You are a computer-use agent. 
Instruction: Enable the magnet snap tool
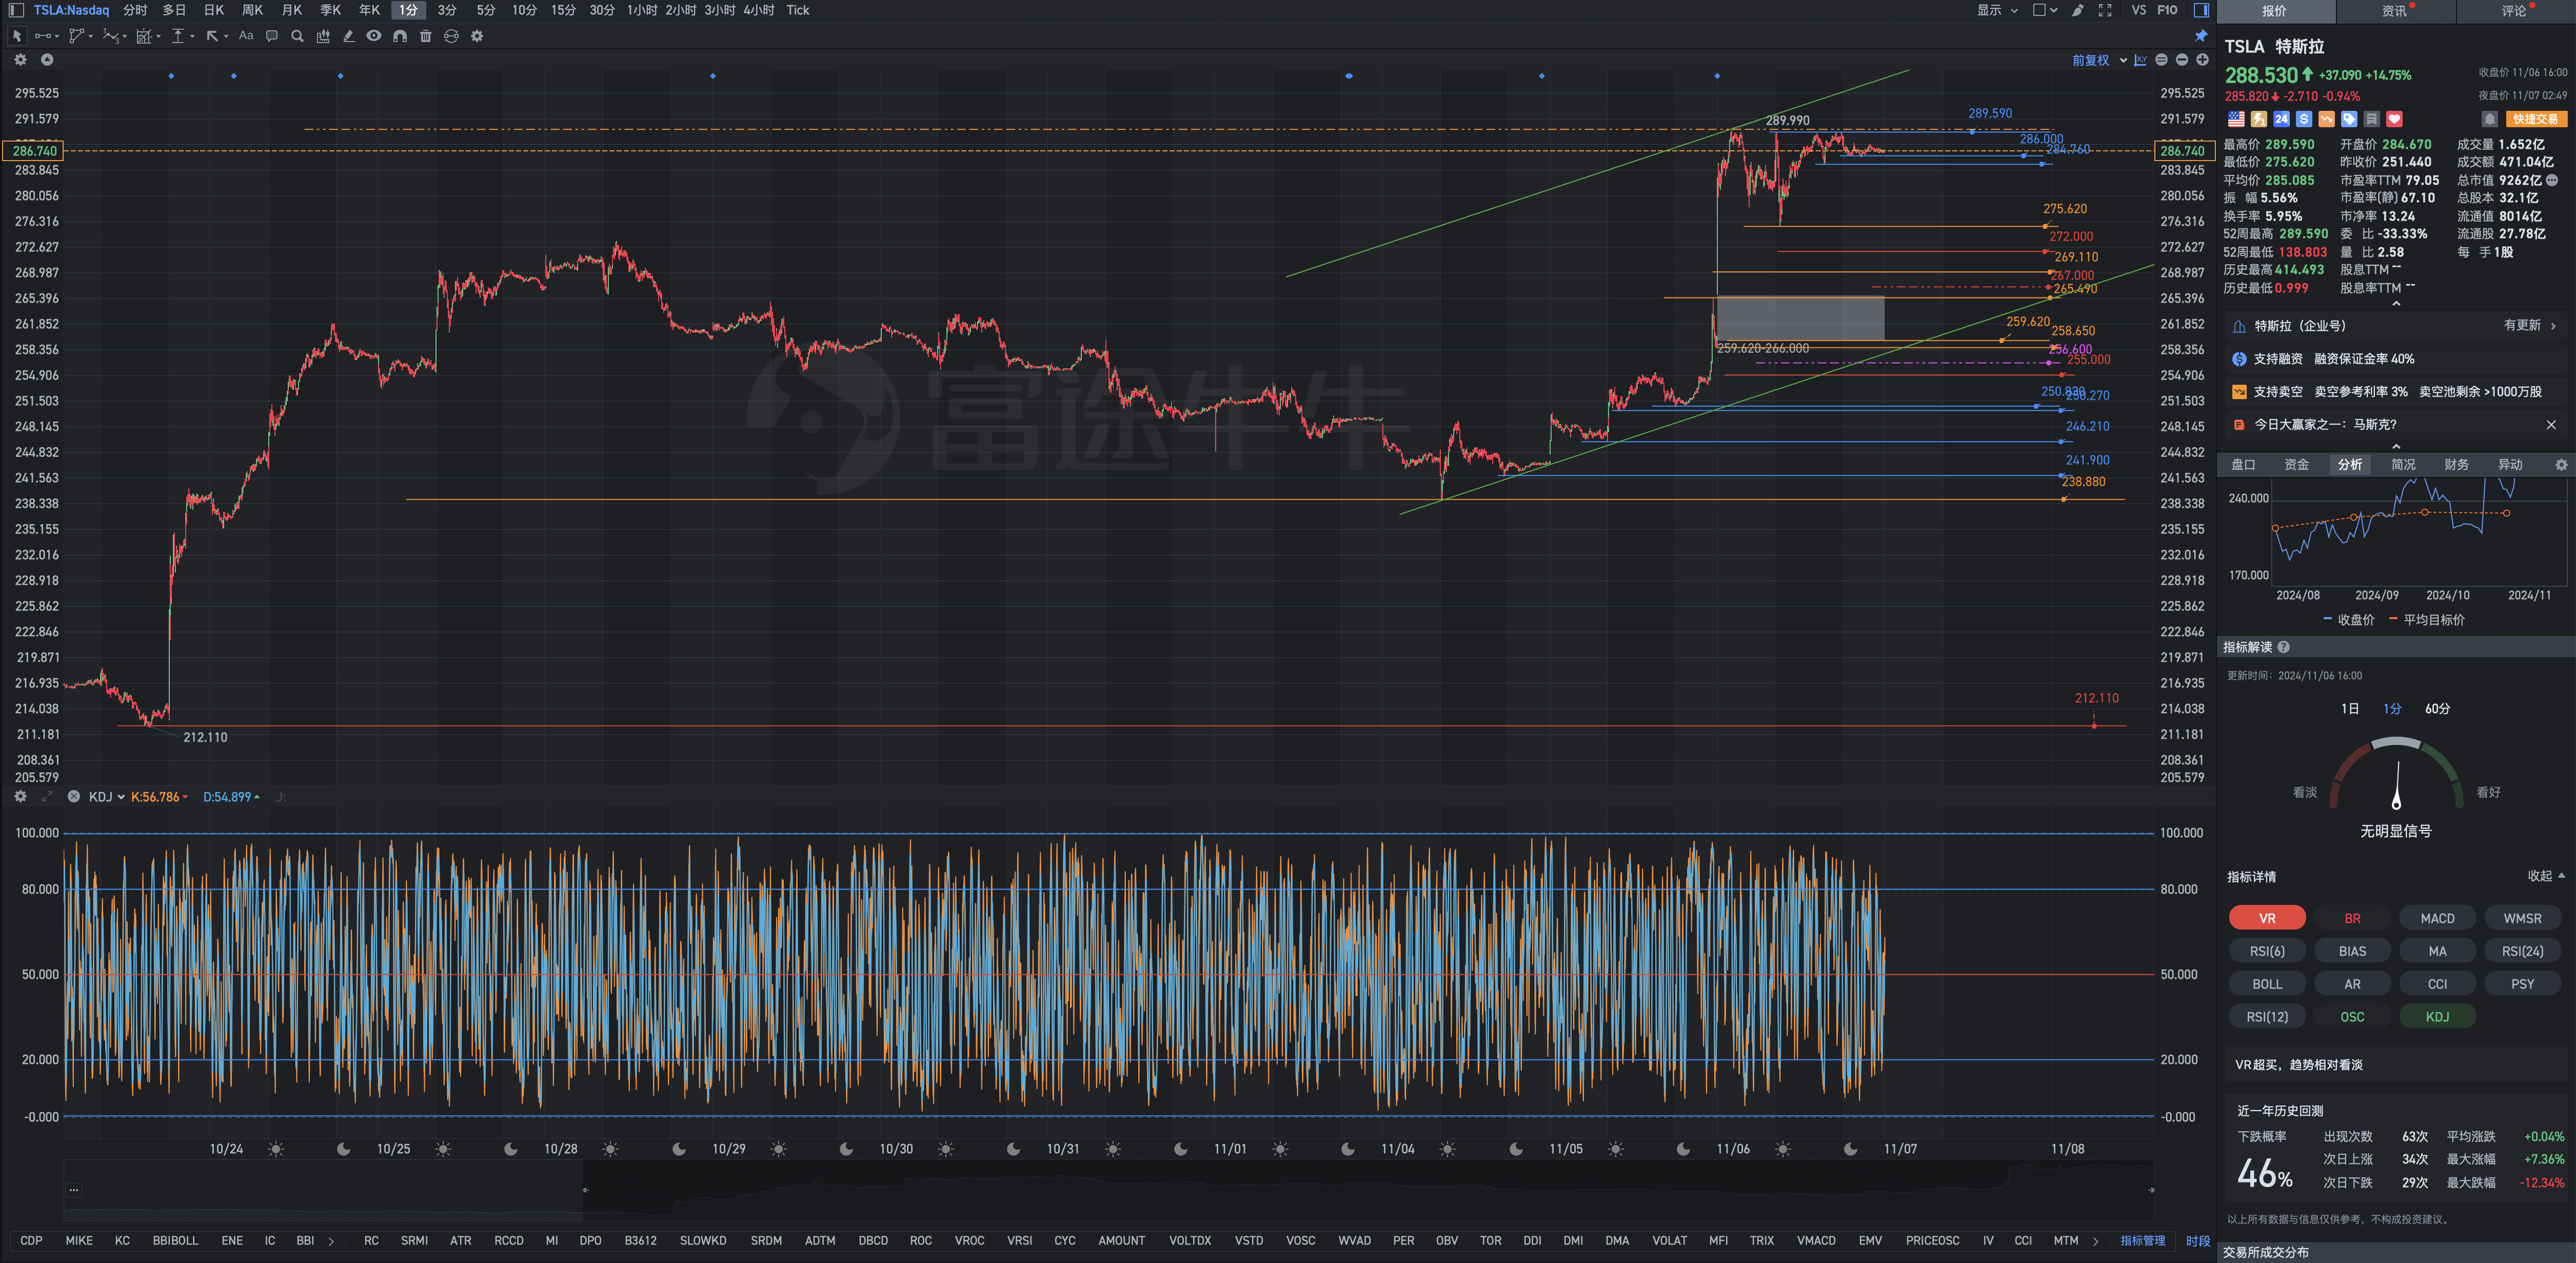(x=400, y=36)
